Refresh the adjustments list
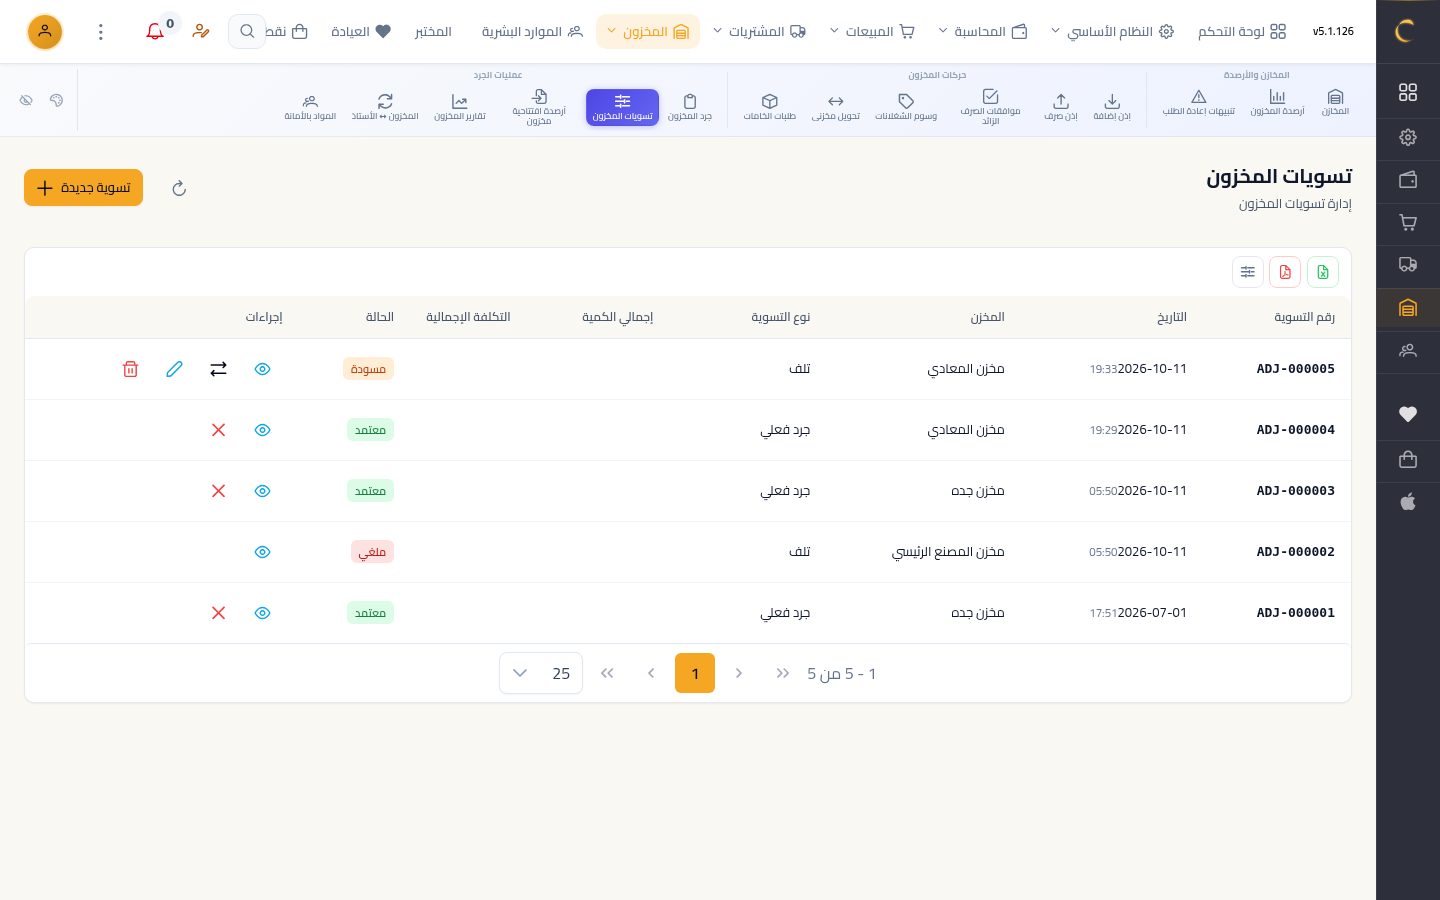Image resolution: width=1440 pixels, height=900 pixels. pyautogui.click(x=179, y=188)
